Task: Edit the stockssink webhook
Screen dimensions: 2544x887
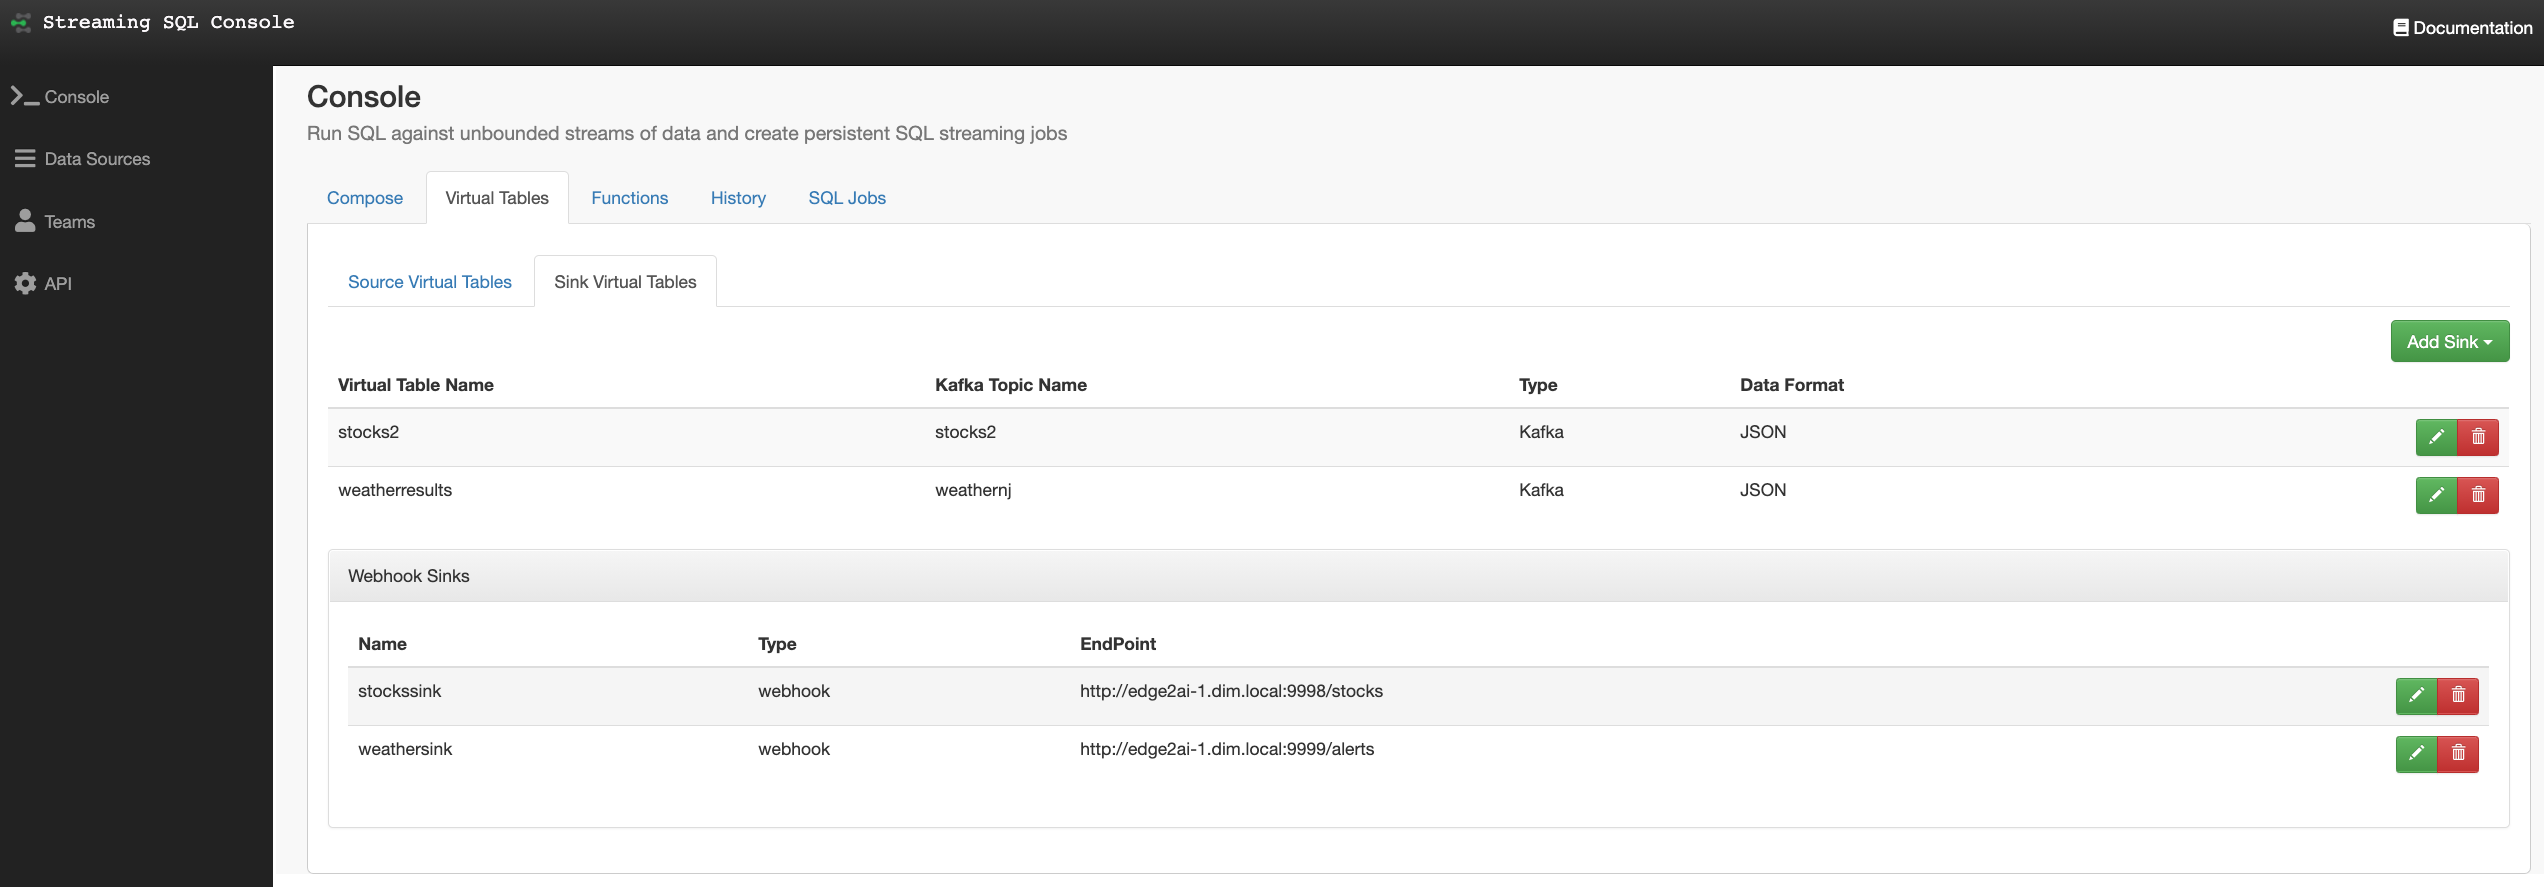Action: point(2416,695)
